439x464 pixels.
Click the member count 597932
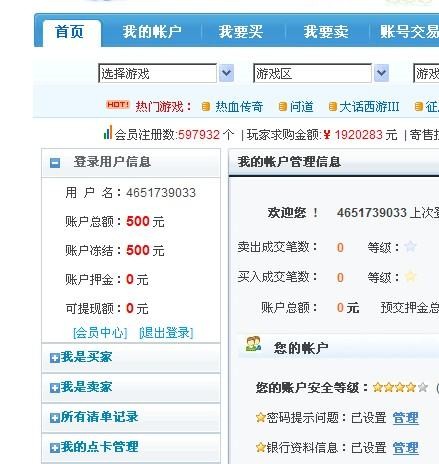coord(199,135)
